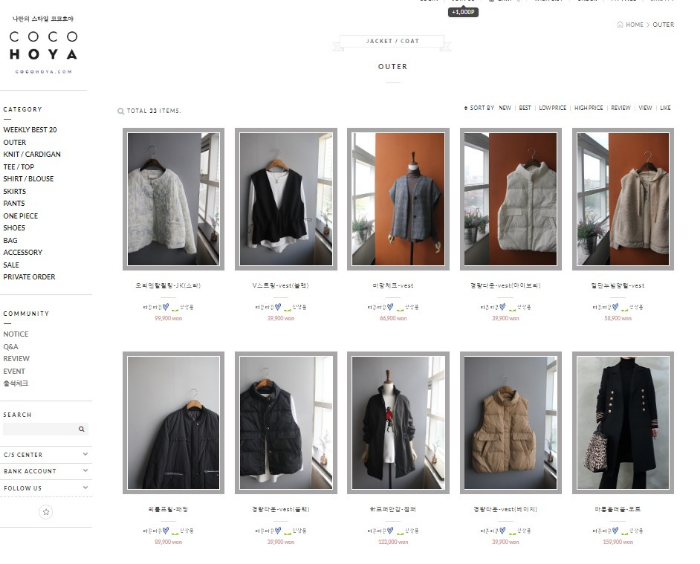This screenshot has height=564, width=700.
Task: Click the home icon in breadcrumb
Action: pos(620,25)
